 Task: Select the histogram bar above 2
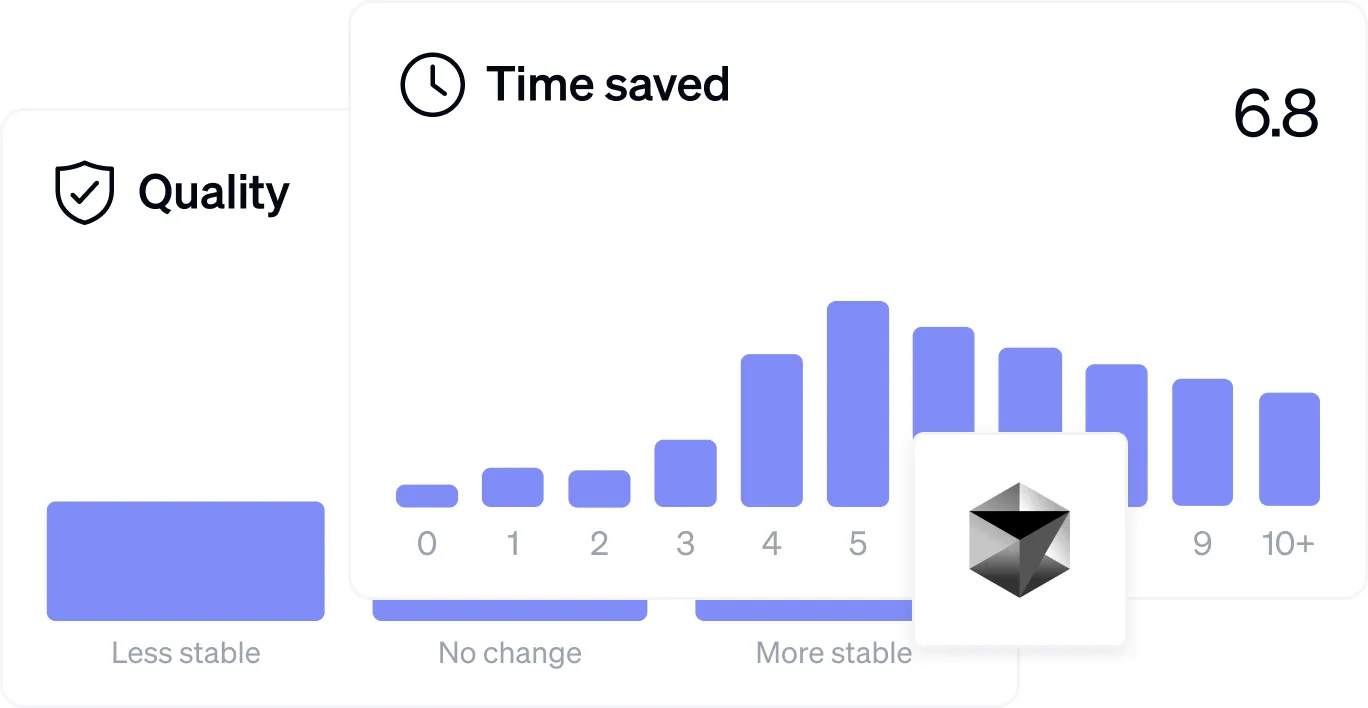[x=599, y=489]
